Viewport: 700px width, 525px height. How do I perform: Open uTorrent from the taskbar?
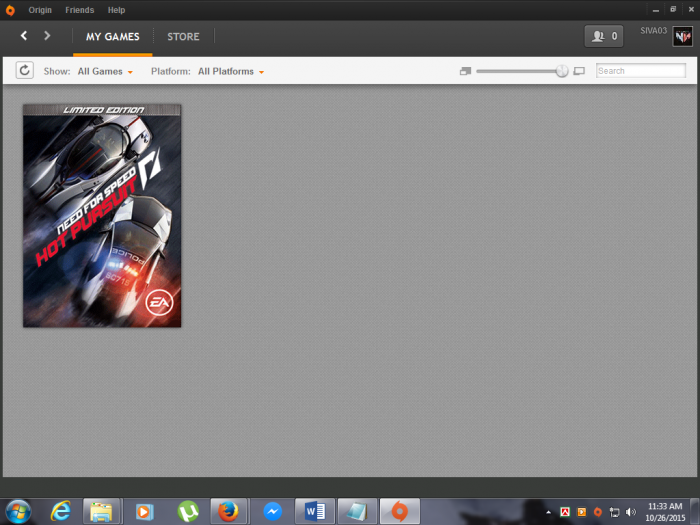188,512
